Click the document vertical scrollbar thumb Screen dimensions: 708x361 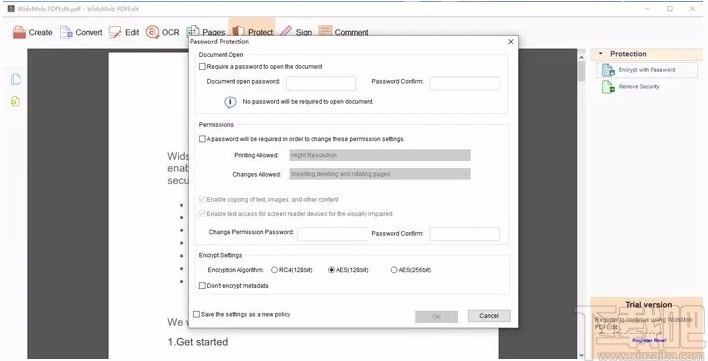point(582,71)
